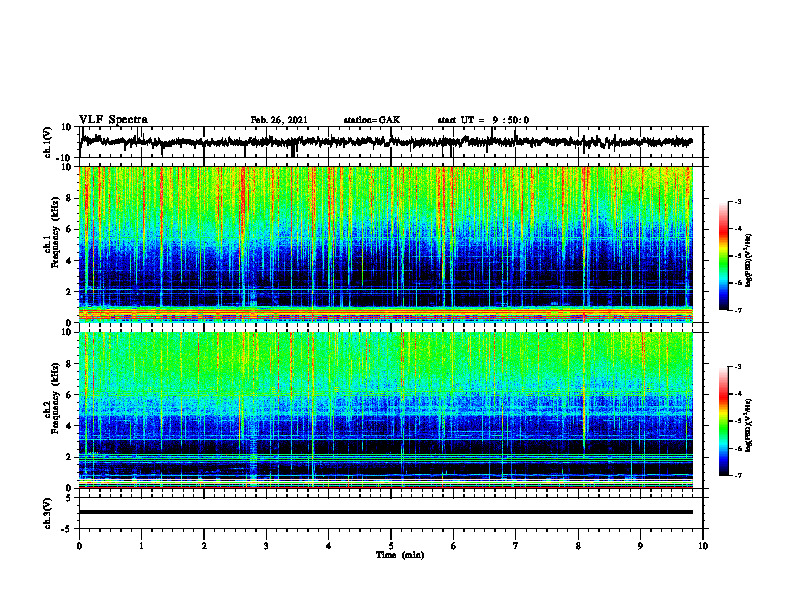This screenshot has height=612, width=792.
Task: Click the time axis tick label "8"
Action: (578, 546)
